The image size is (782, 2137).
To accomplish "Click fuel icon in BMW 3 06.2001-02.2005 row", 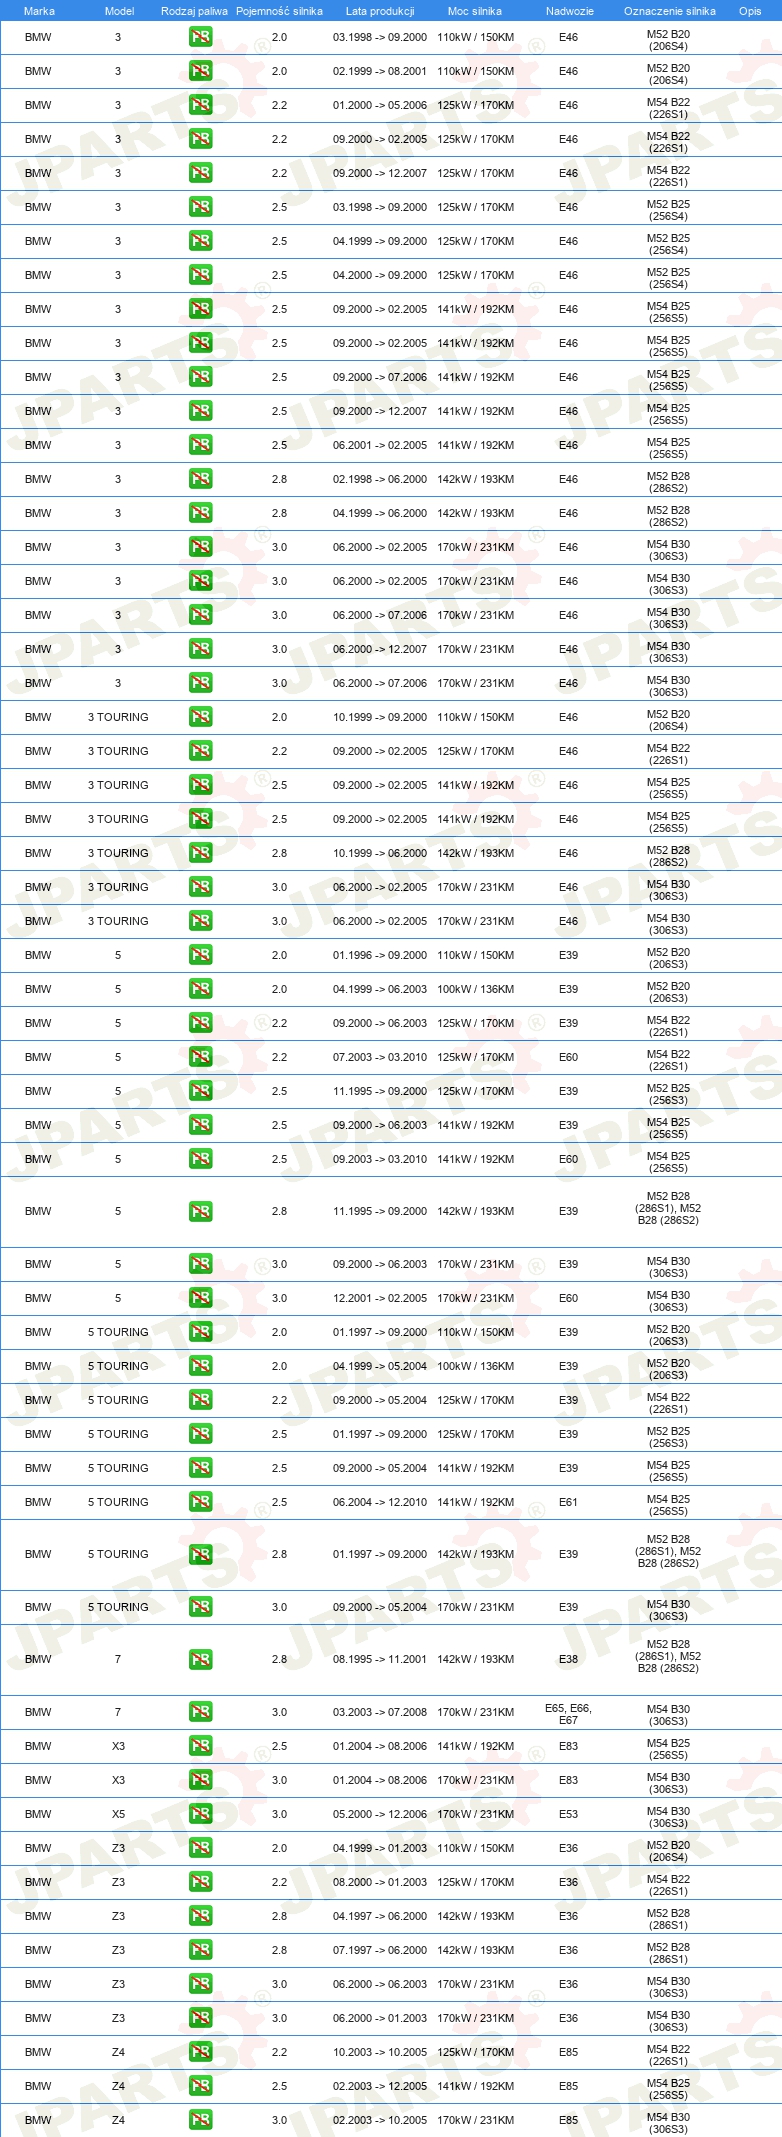I will 200,445.
